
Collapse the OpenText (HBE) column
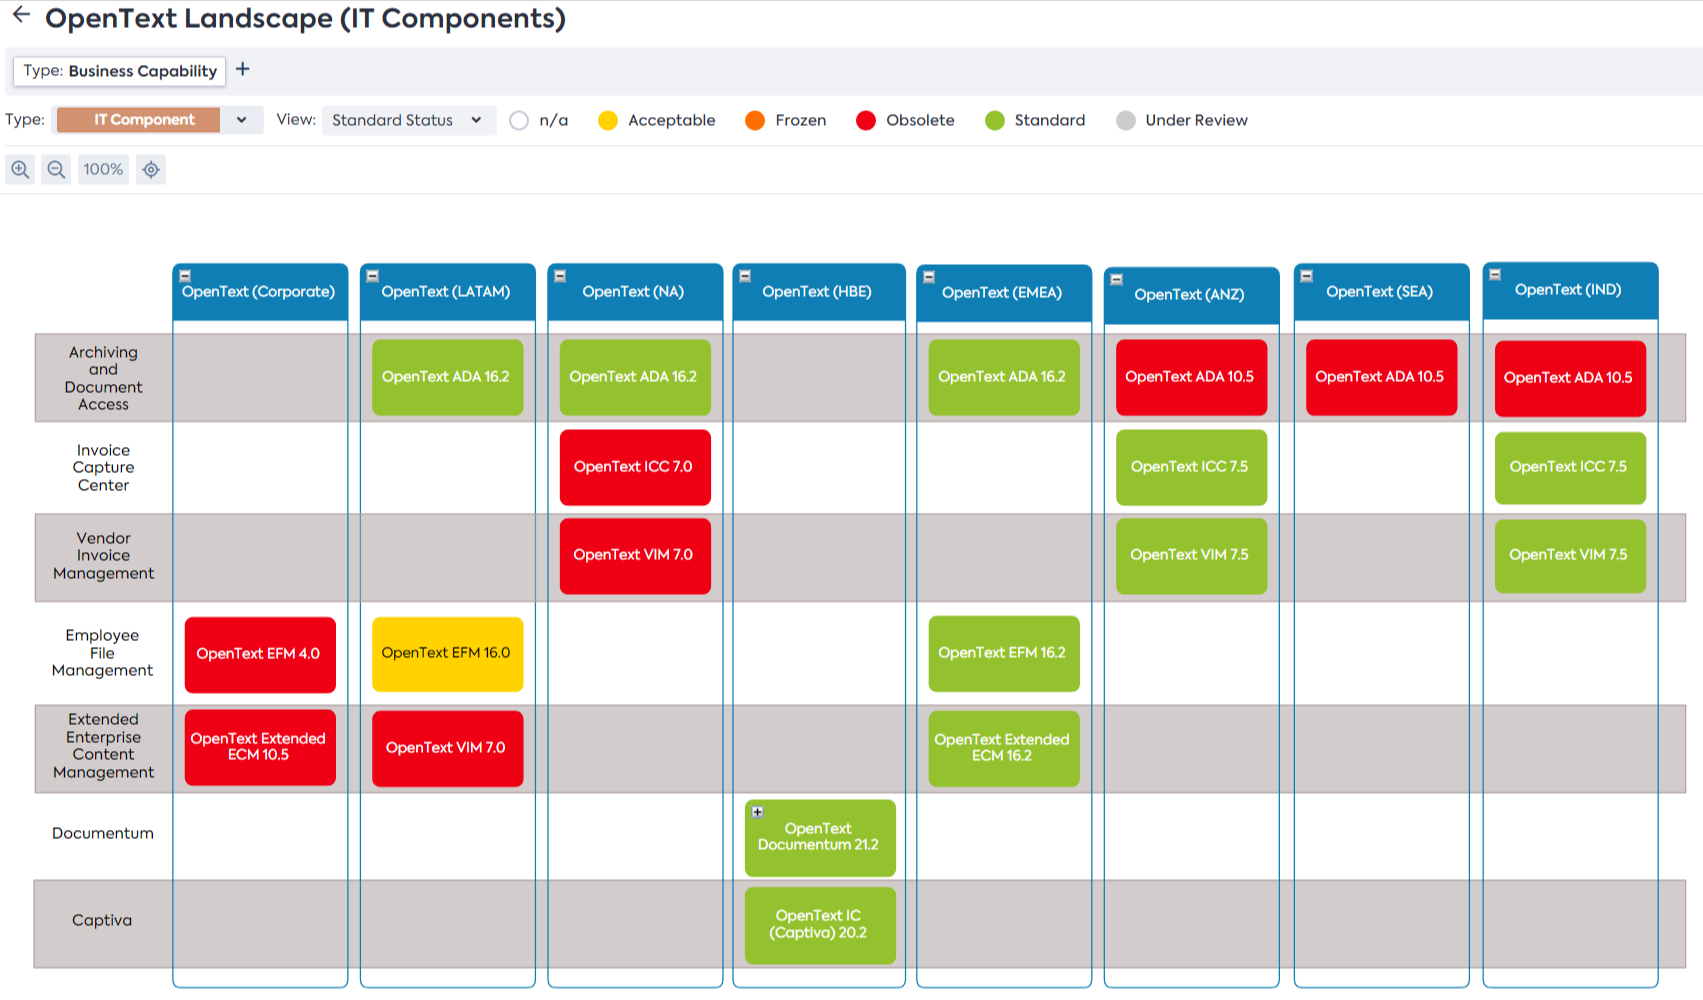click(745, 276)
